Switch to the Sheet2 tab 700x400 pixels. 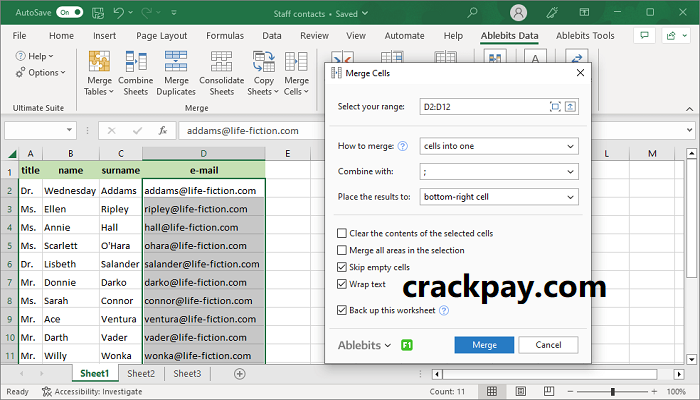pyautogui.click(x=141, y=374)
